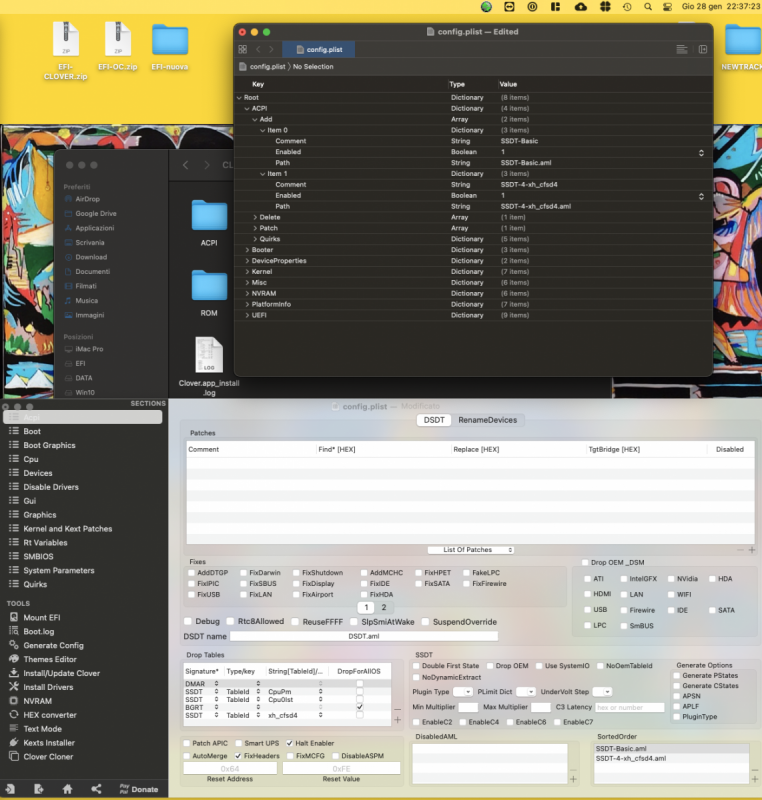Open Google Drive in Finder sidebar
The height and width of the screenshot is (800, 762).
click(x=90, y=213)
